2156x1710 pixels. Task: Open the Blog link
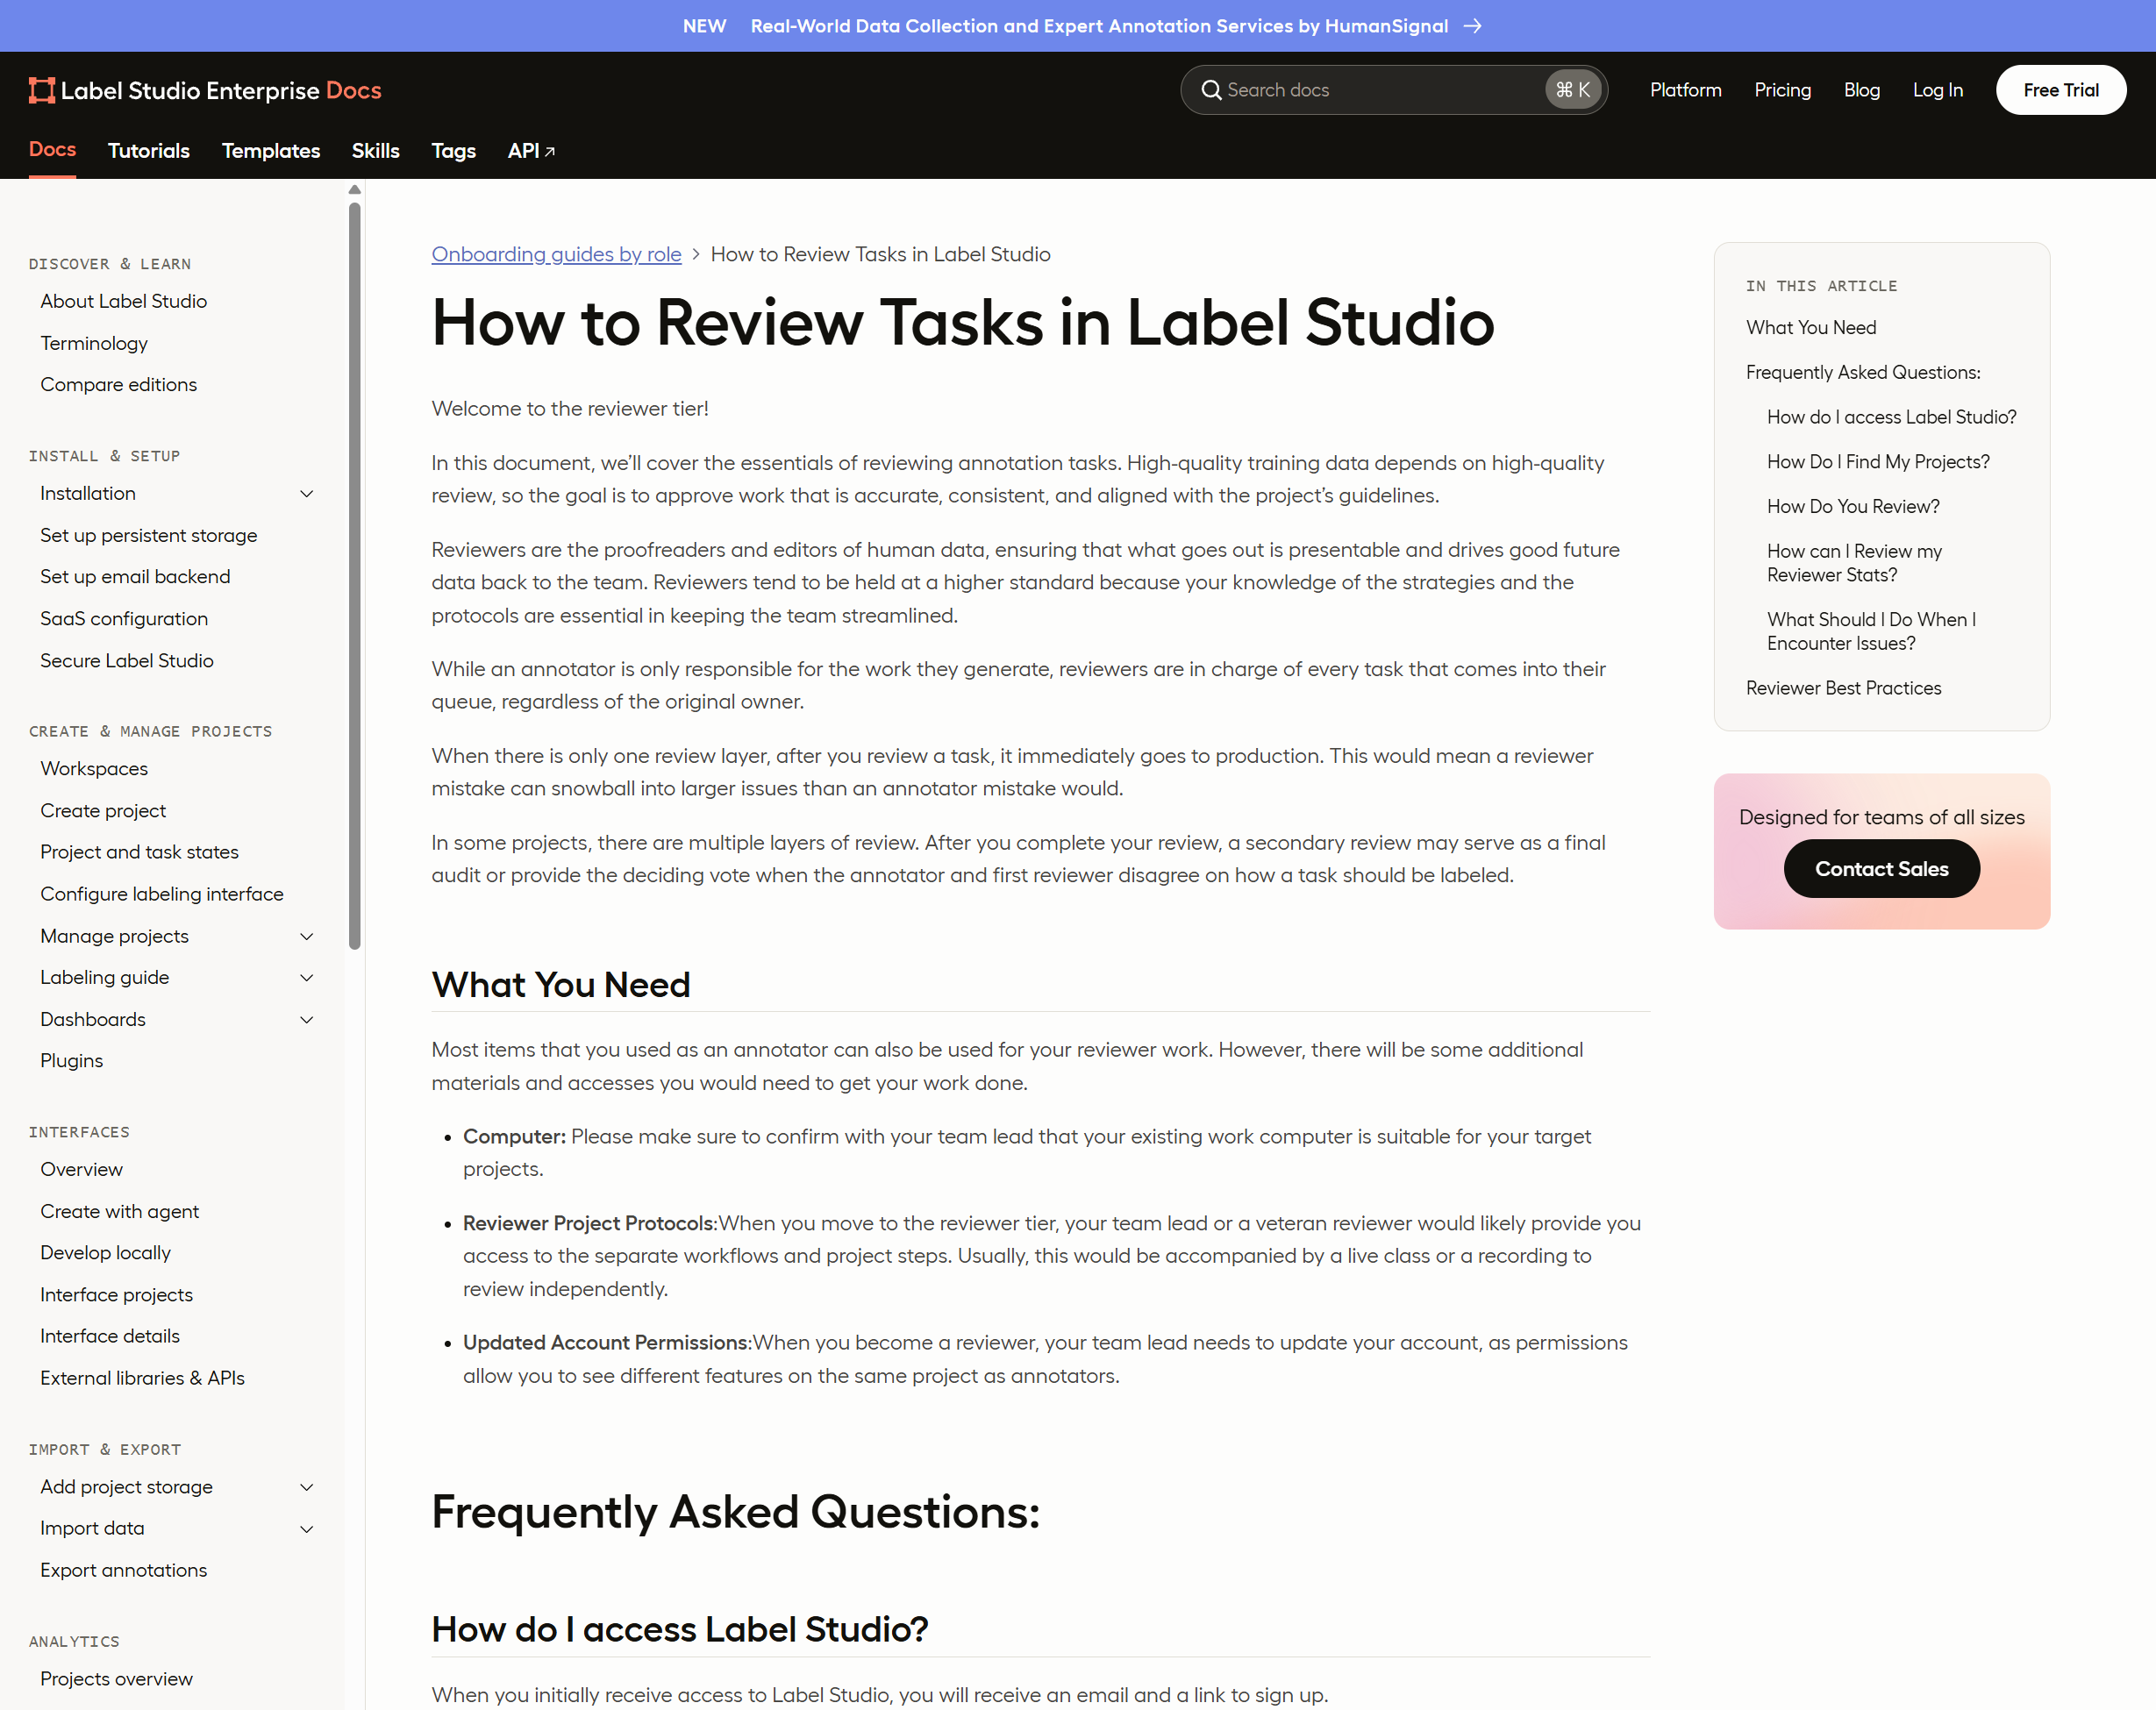[1861, 90]
